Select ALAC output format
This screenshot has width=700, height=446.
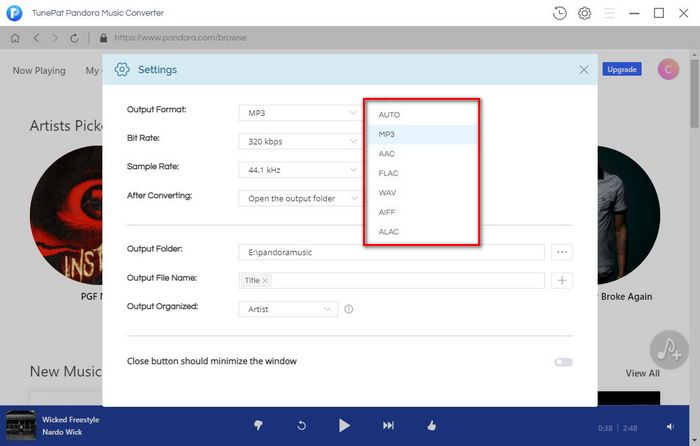(421, 232)
